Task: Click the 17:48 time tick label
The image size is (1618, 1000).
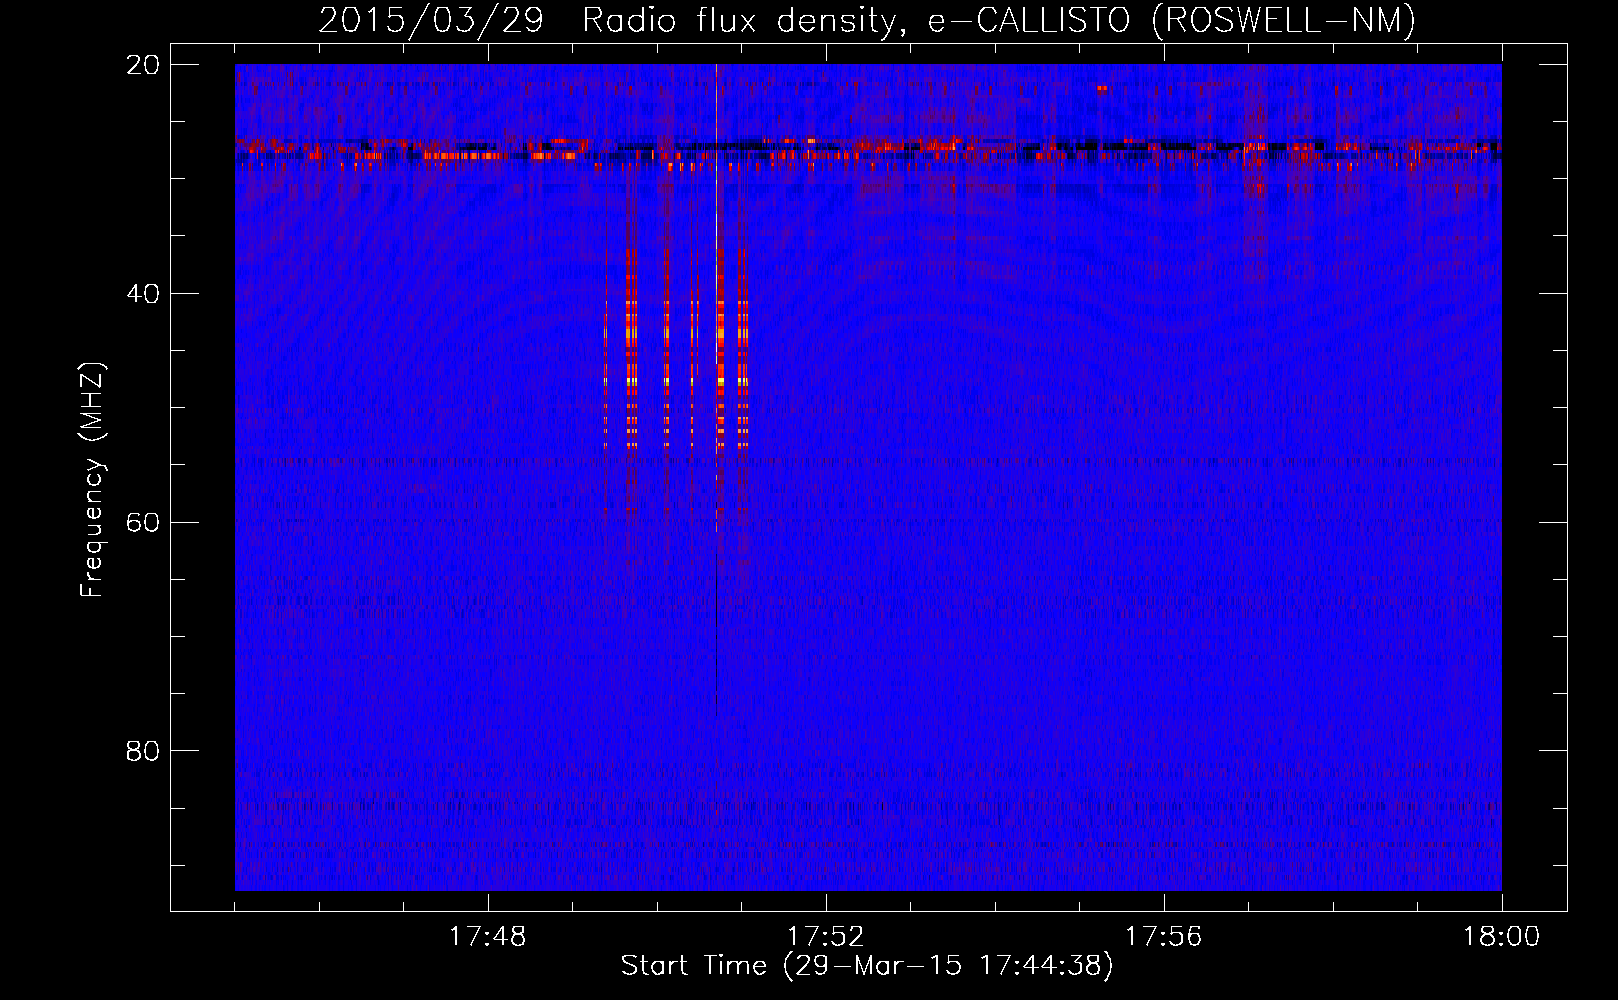Action: (x=488, y=937)
